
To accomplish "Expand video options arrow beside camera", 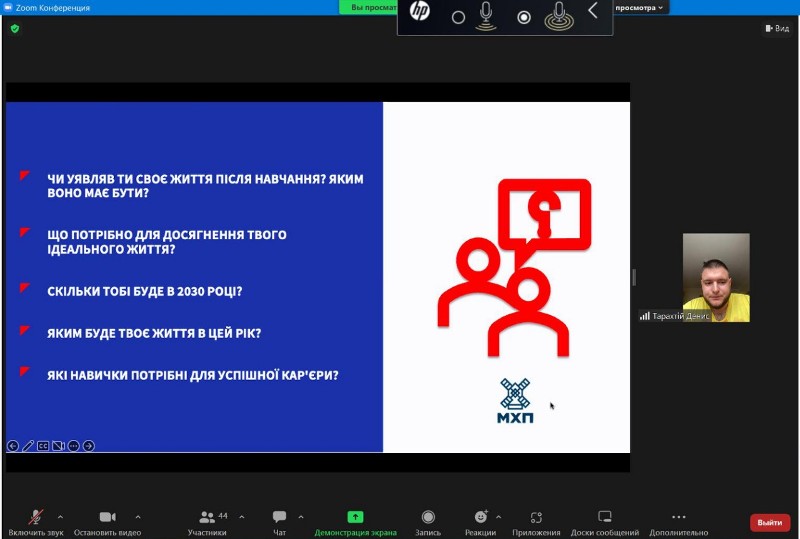I will [138, 517].
